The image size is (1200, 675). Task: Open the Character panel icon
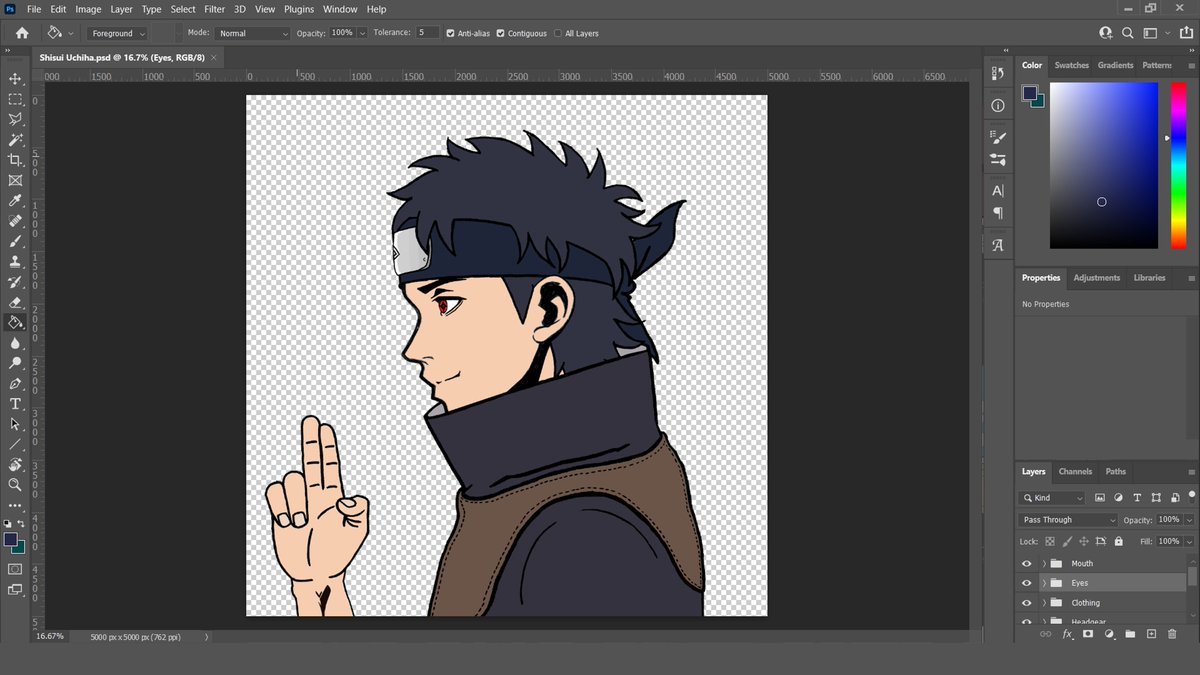click(997, 190)
